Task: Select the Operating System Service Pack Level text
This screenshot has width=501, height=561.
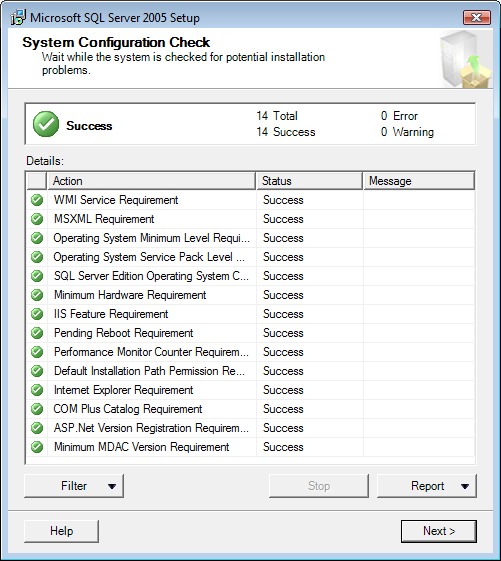Action: [149, 257]
